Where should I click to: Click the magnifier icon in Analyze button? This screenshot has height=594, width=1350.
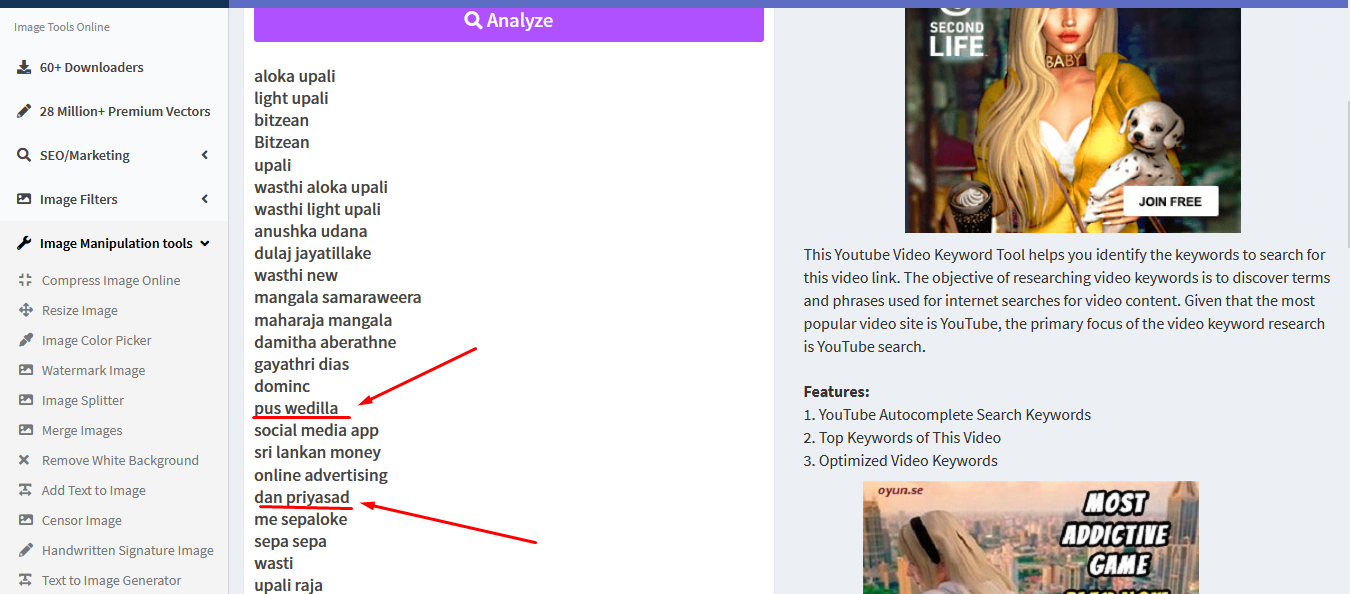pyautogui.click(x=473, y=20)
